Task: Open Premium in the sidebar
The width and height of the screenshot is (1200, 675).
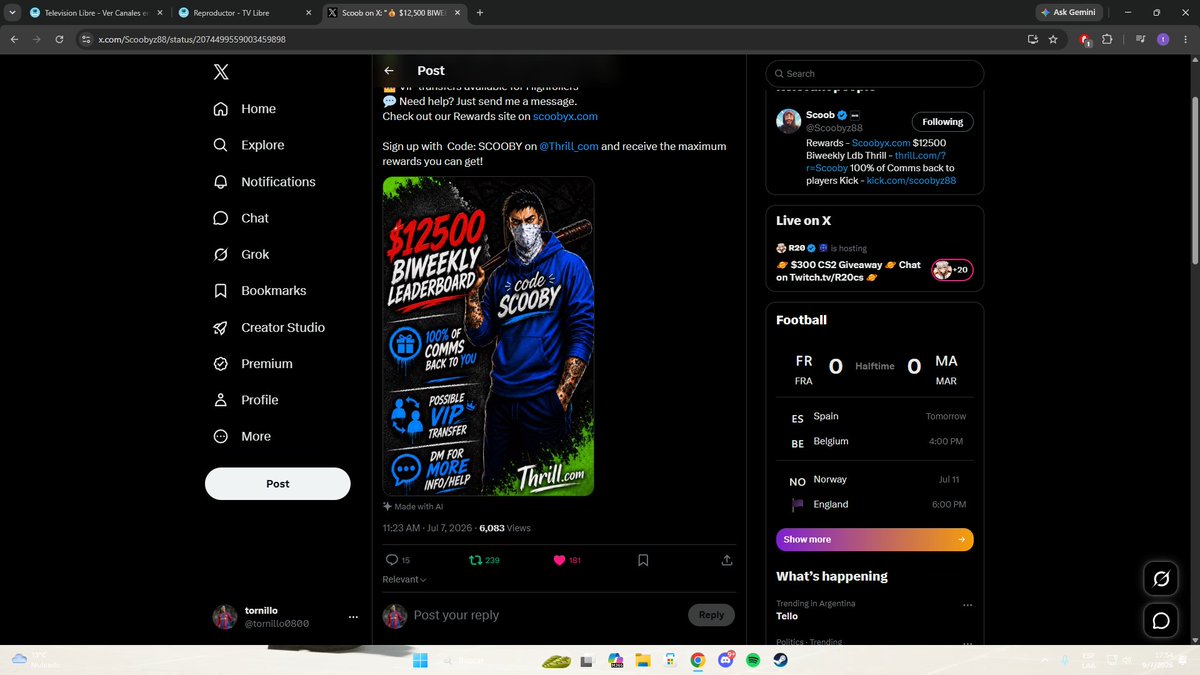Action: (x=253, y=364)
